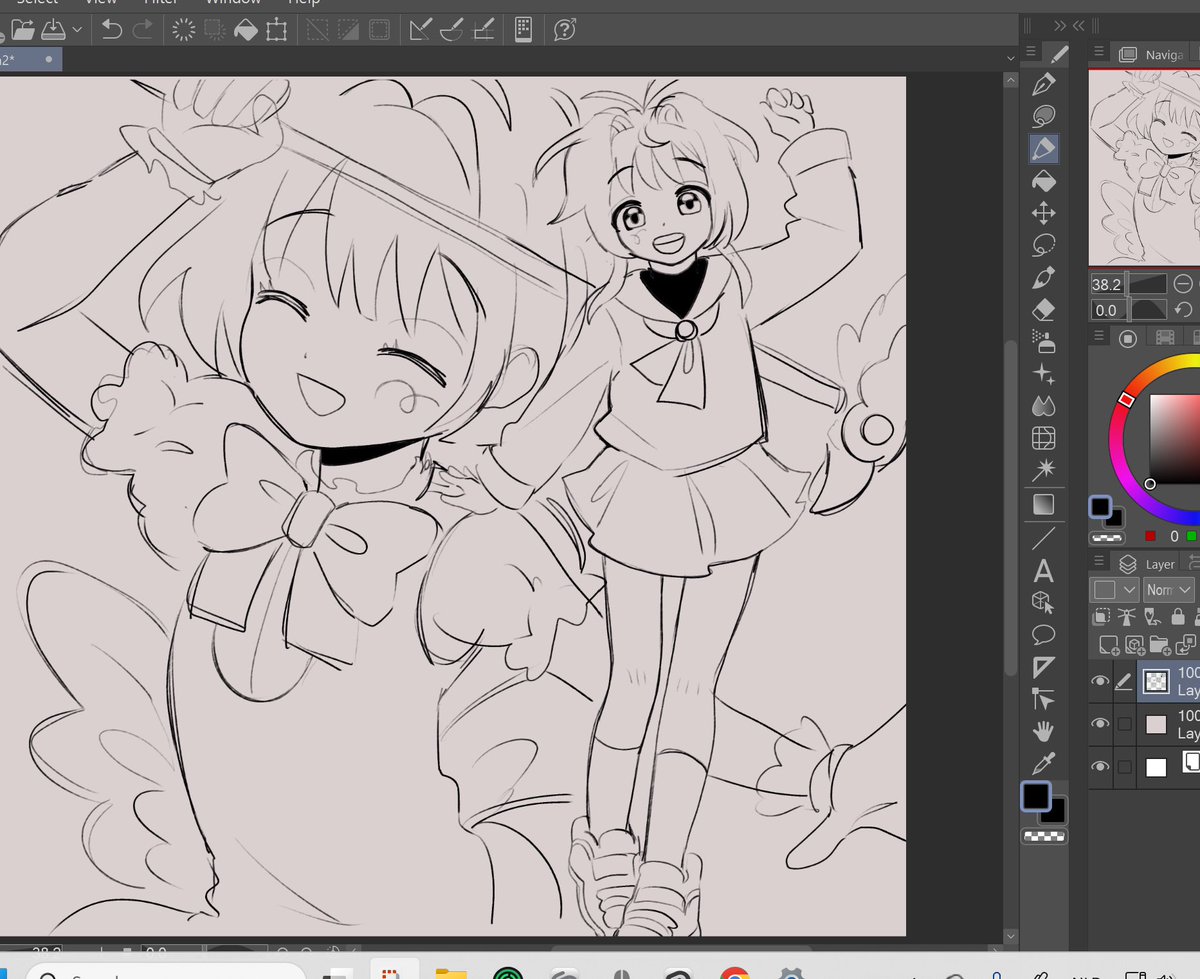This screenshot has height=979, width=1200.
Task: Click the Invert Selected Area icon
Action: click(349, 30)
